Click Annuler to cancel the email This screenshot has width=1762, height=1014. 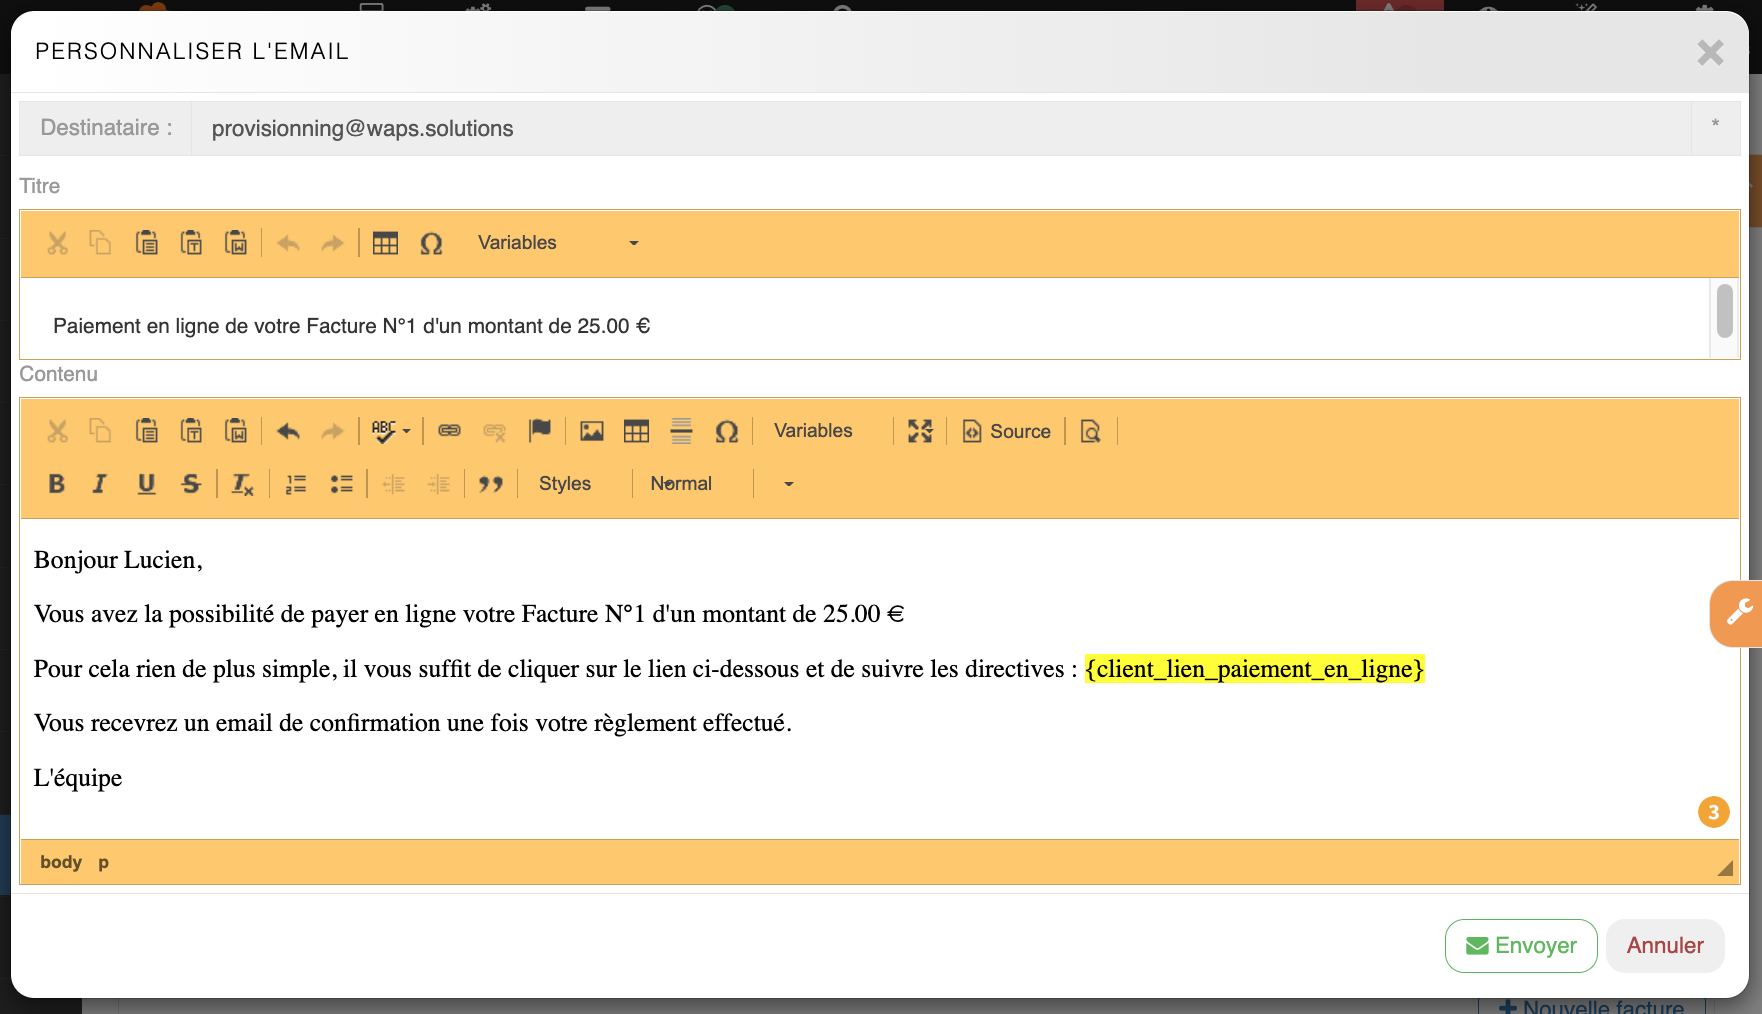click(x=1665, y=946)
